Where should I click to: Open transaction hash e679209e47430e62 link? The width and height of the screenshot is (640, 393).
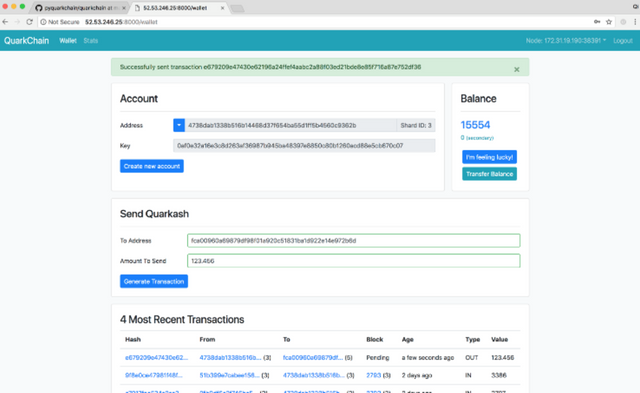(156, 357)
